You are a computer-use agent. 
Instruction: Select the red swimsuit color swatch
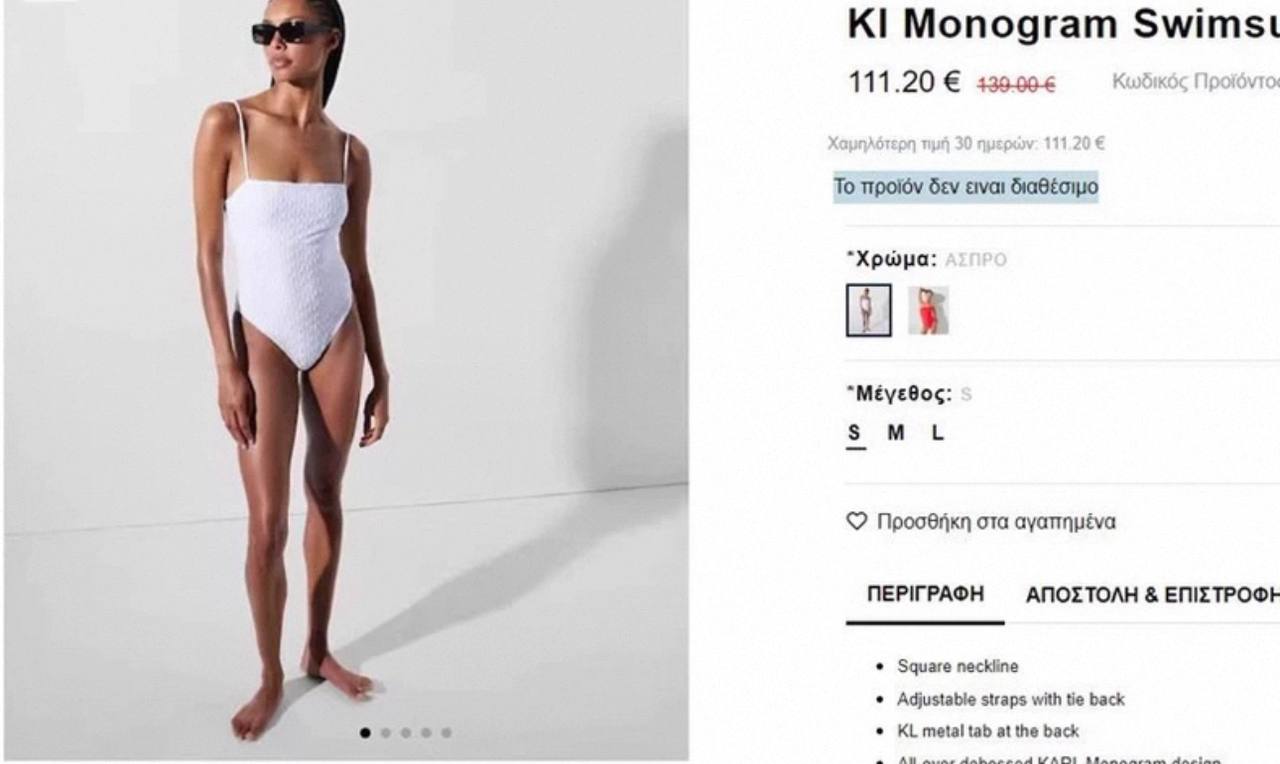coord(929,310)
